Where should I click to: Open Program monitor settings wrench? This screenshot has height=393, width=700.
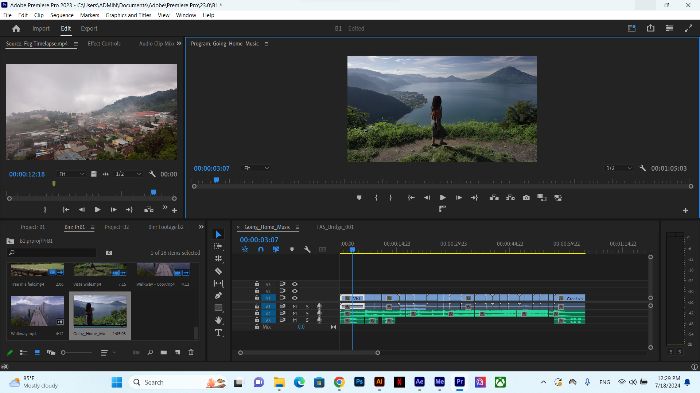pos(642,168)
